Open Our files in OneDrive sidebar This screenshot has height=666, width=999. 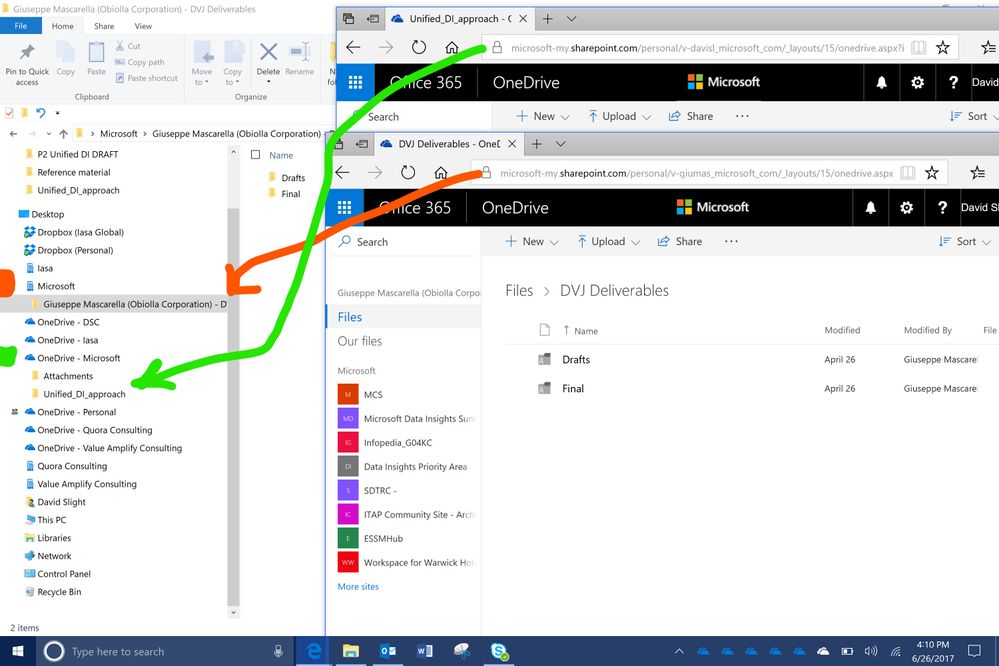(x=360, y=341)
